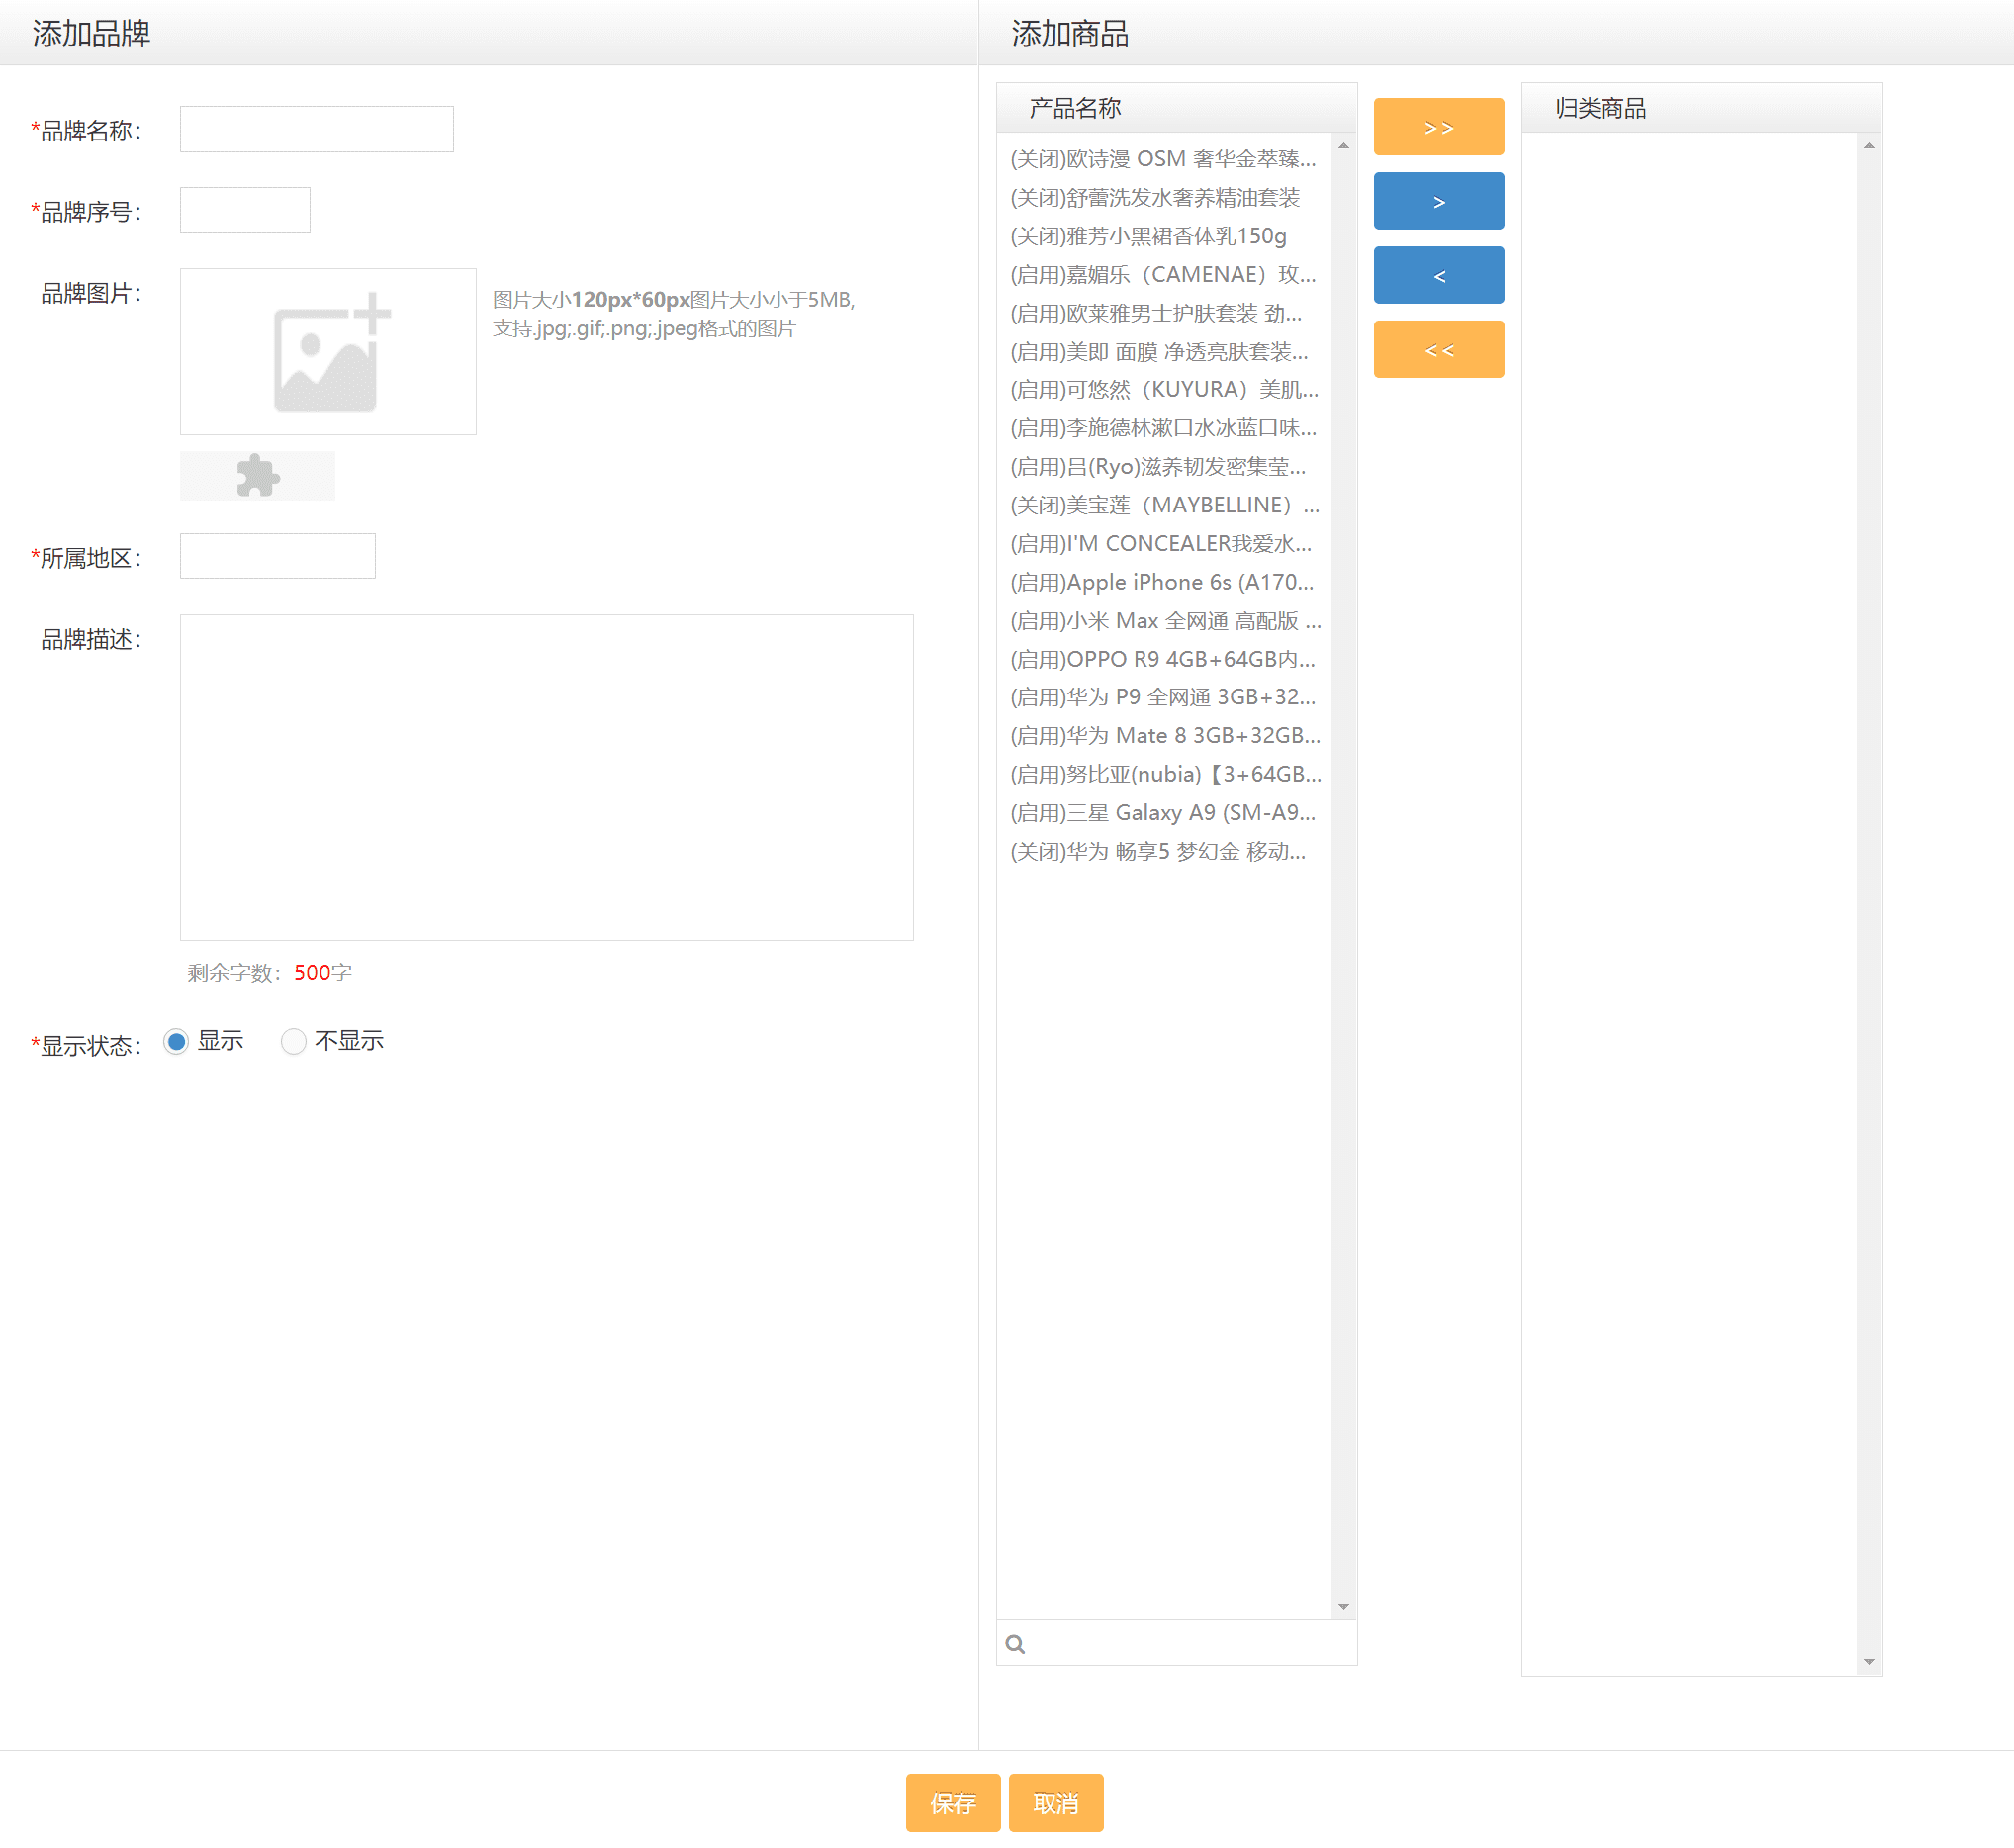Viewport: 2014px width, 1848px height.
Task: Open the 所属地区 region field
Action: [277, 556]
